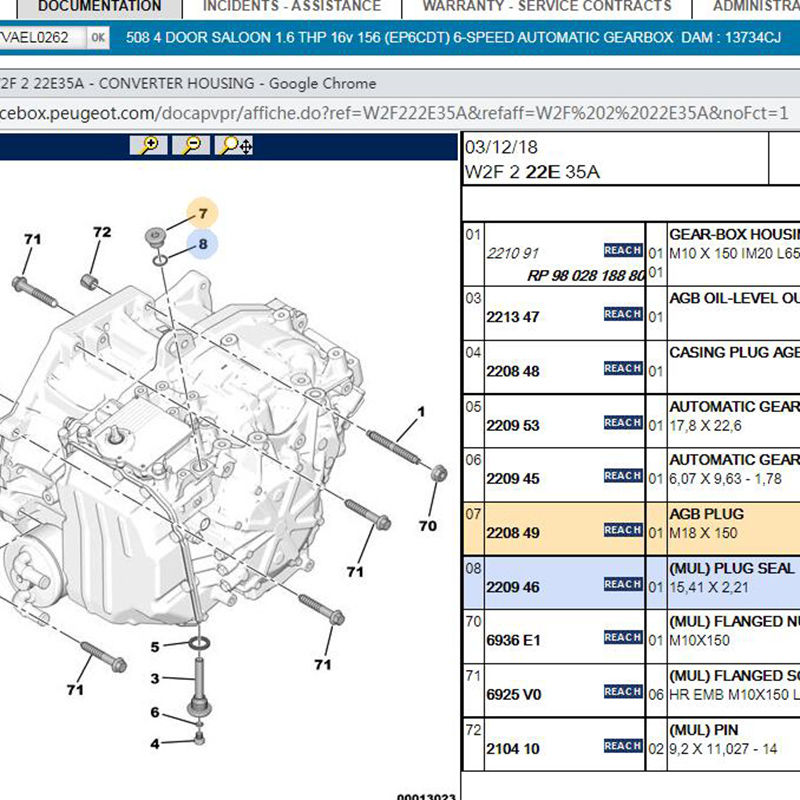The image size is (800, 800).
Task: Click callout number 70 on diagram
Action: pyautogui.click(x=427, y=526)
